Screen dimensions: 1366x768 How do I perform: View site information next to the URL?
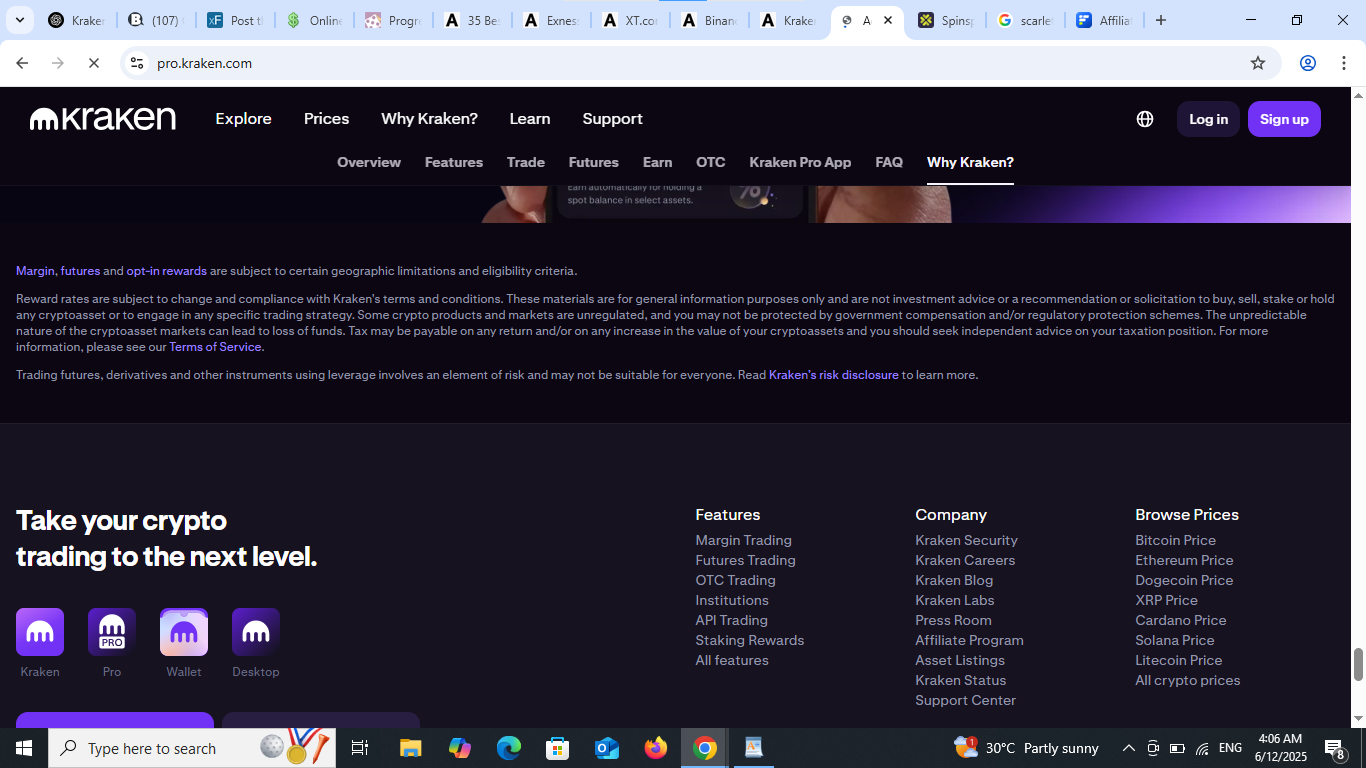[x=137, y=63]
